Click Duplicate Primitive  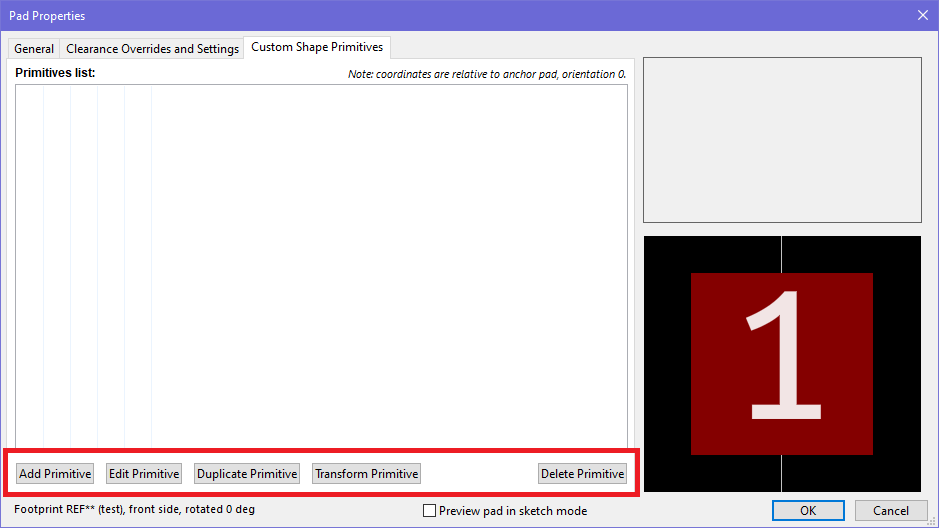(247, 474)
